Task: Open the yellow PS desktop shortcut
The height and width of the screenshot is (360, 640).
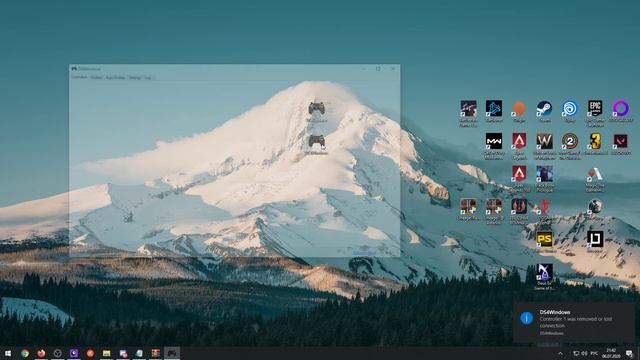Action: (x=544, y=239)
